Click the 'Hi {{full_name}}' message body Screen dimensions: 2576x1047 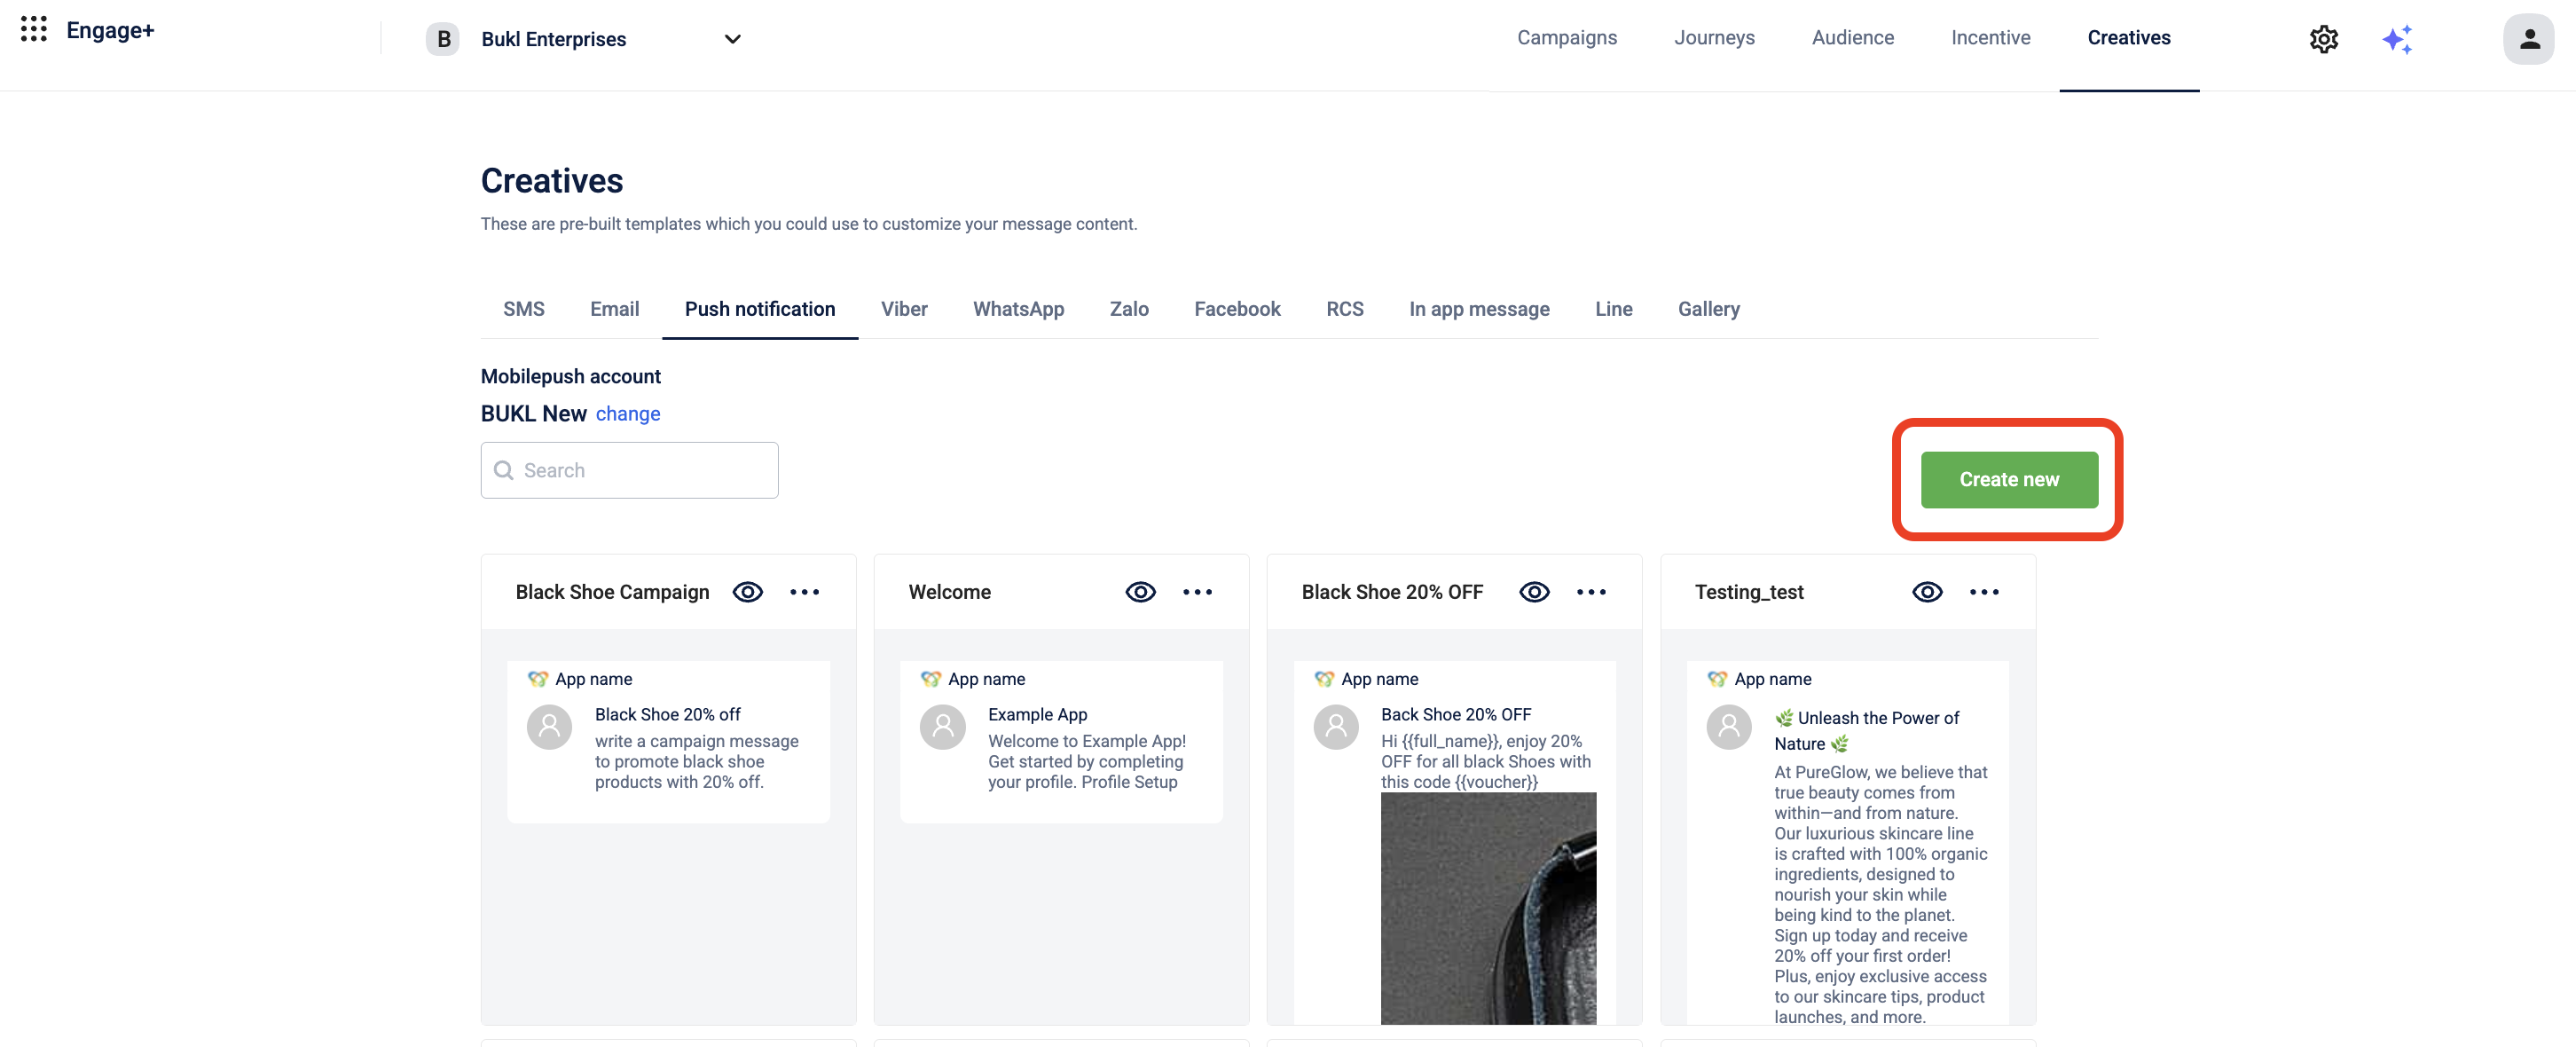1485,761
